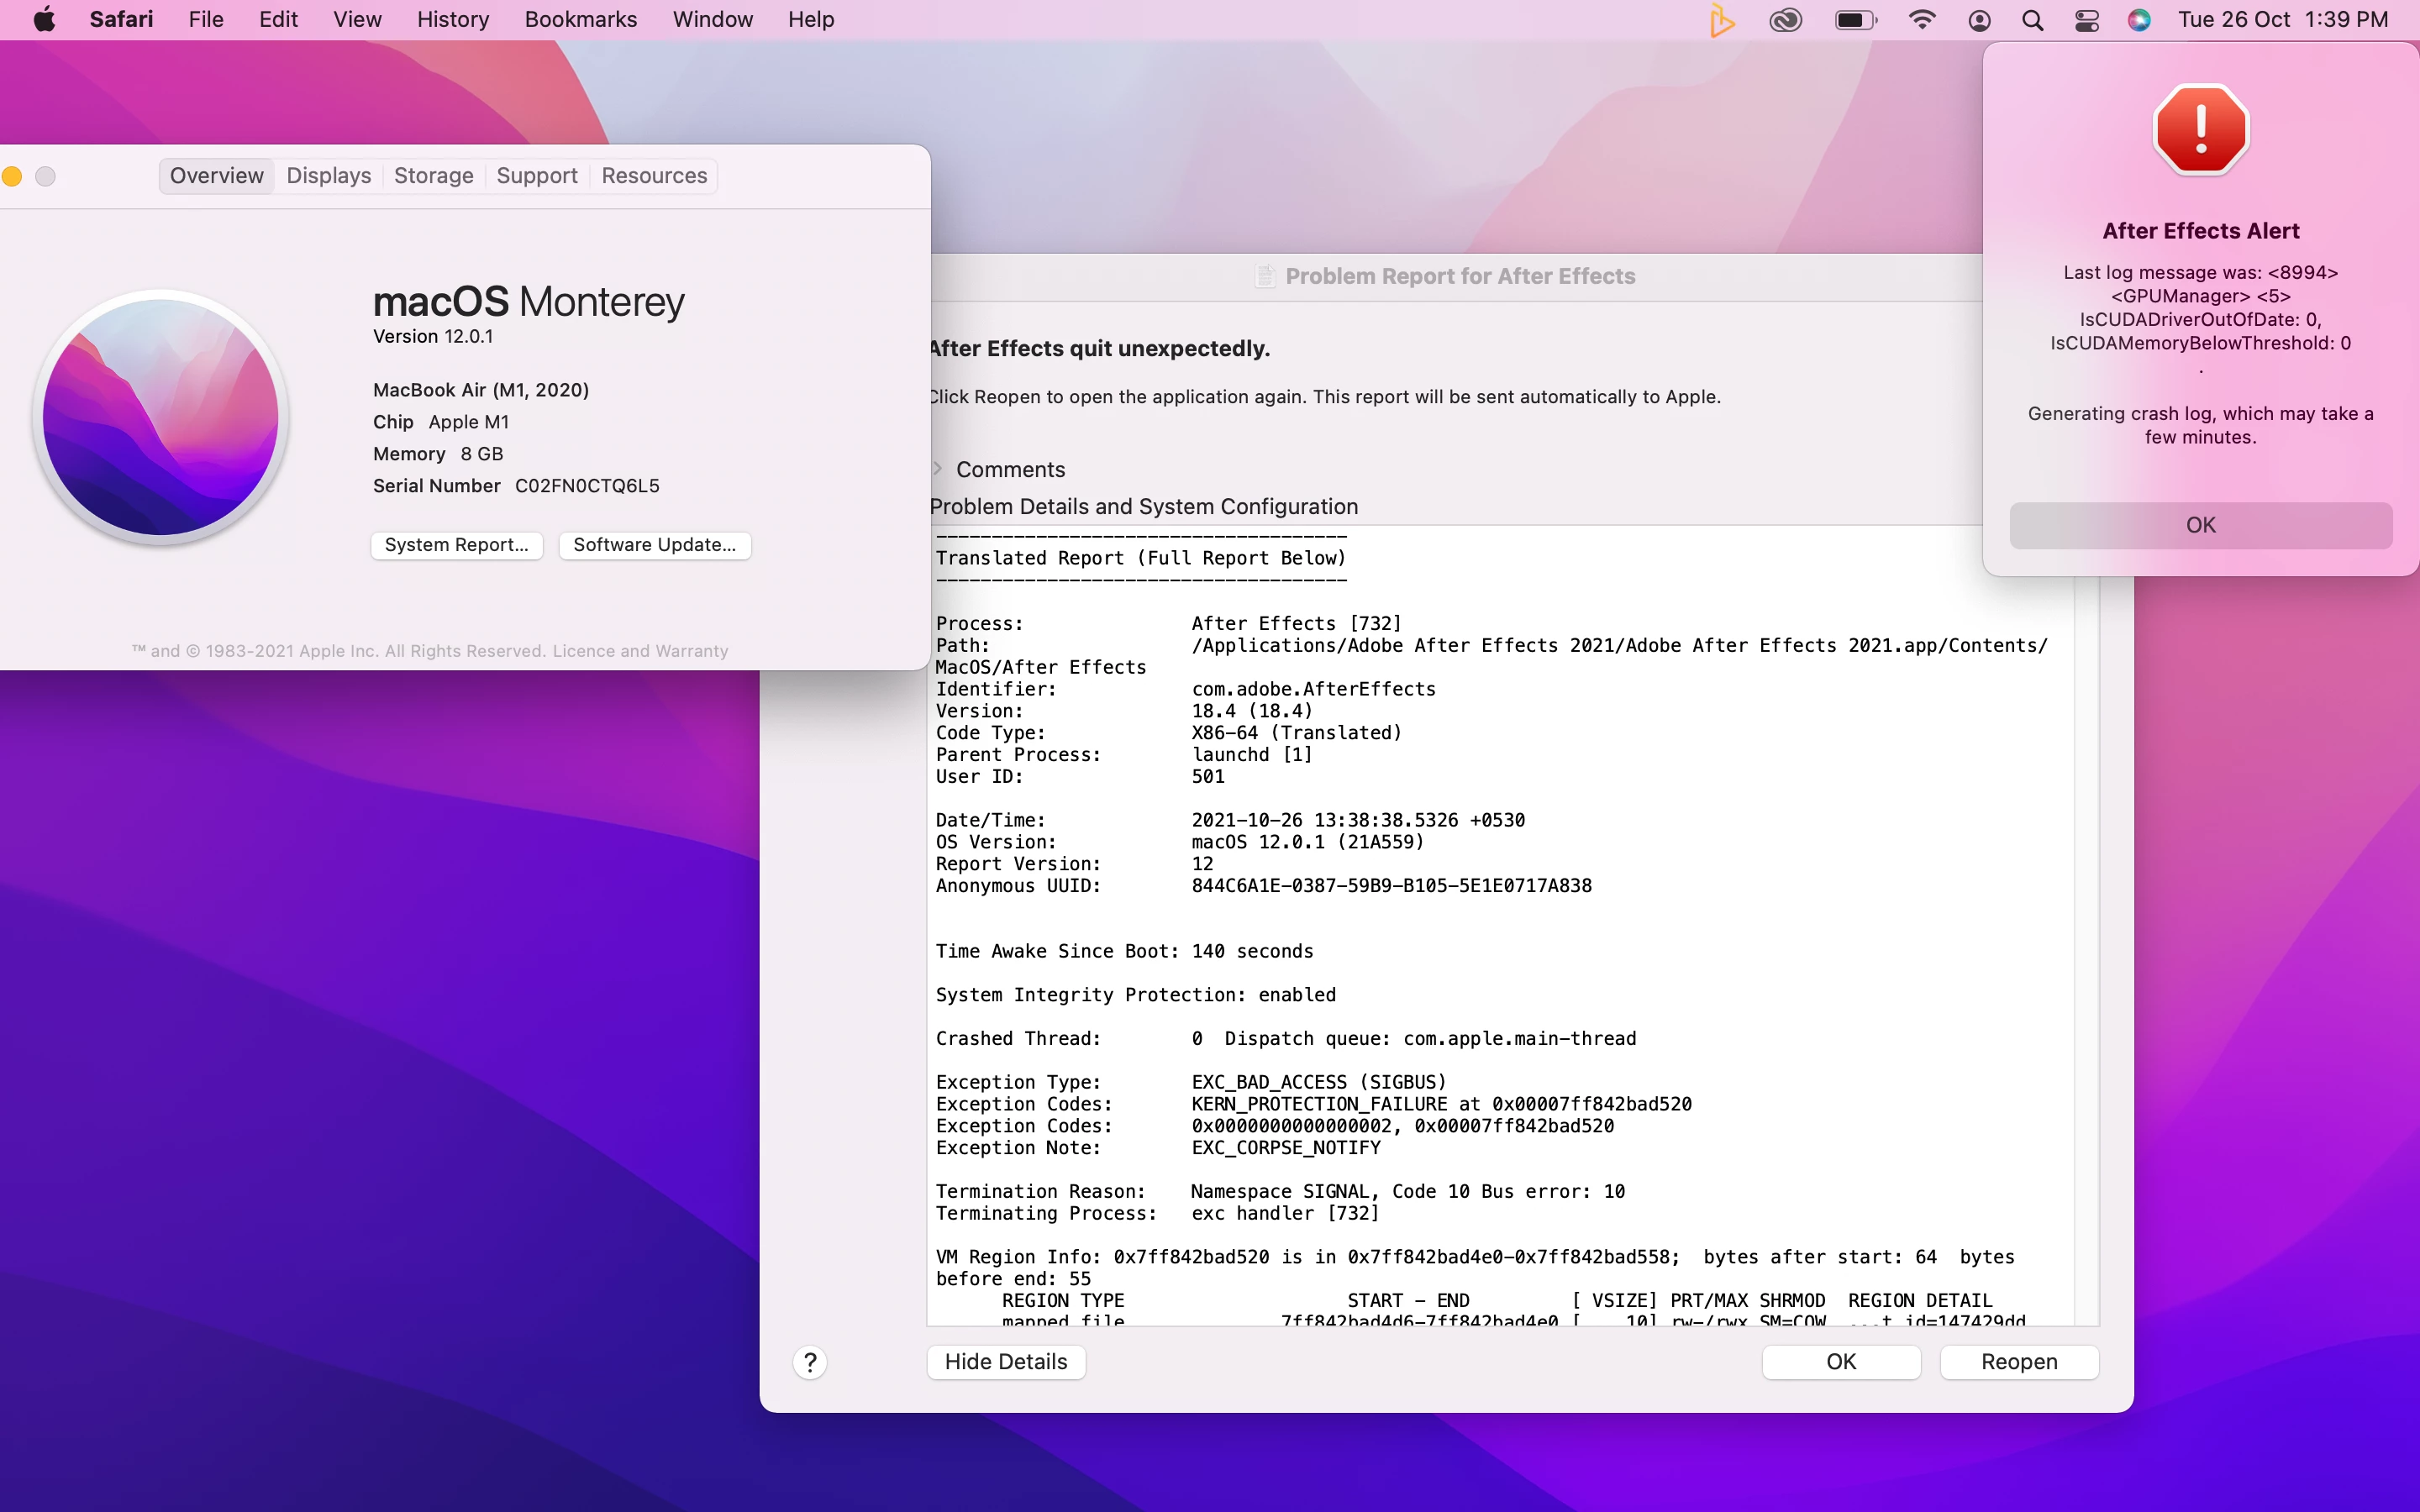Click the macOS Monterey logo image

pos(160,417)
